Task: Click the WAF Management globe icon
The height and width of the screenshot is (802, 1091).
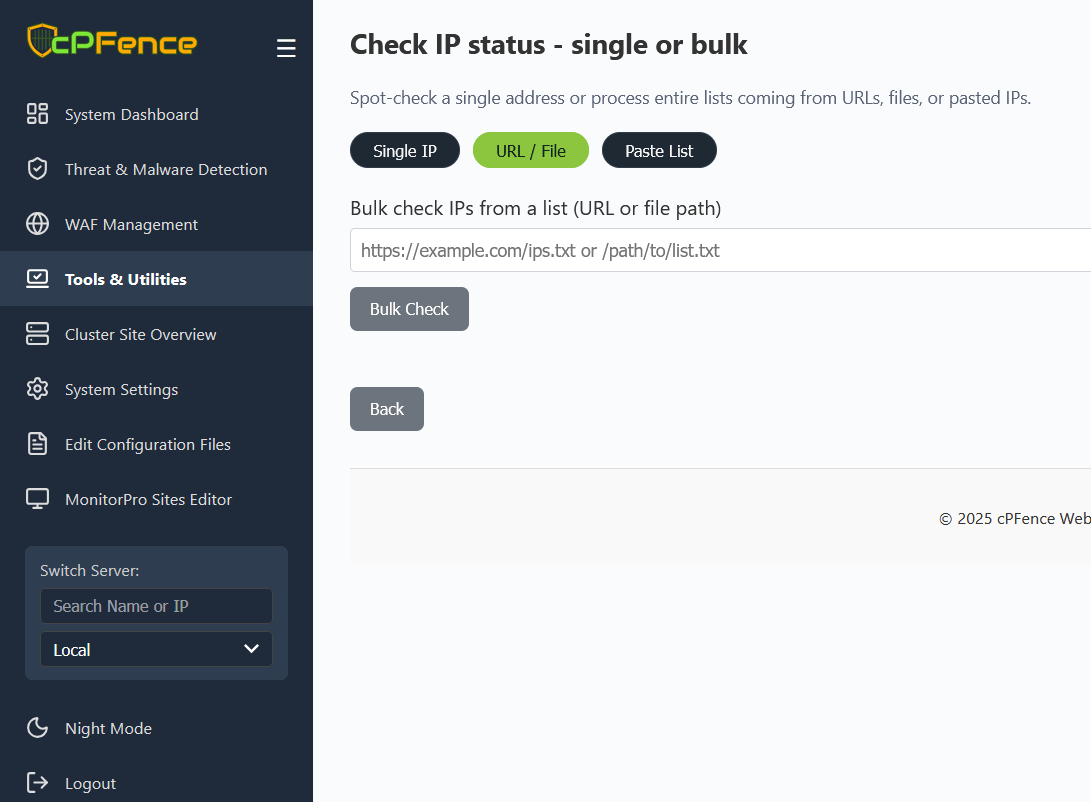Action: coord(38,224)
